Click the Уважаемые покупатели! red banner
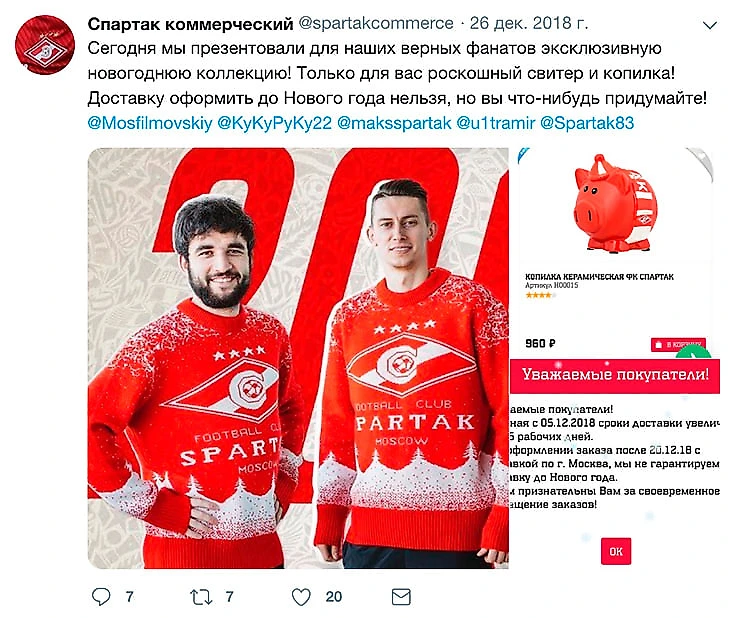The height and width of the screenshot is (618, 730). point(615,375)
